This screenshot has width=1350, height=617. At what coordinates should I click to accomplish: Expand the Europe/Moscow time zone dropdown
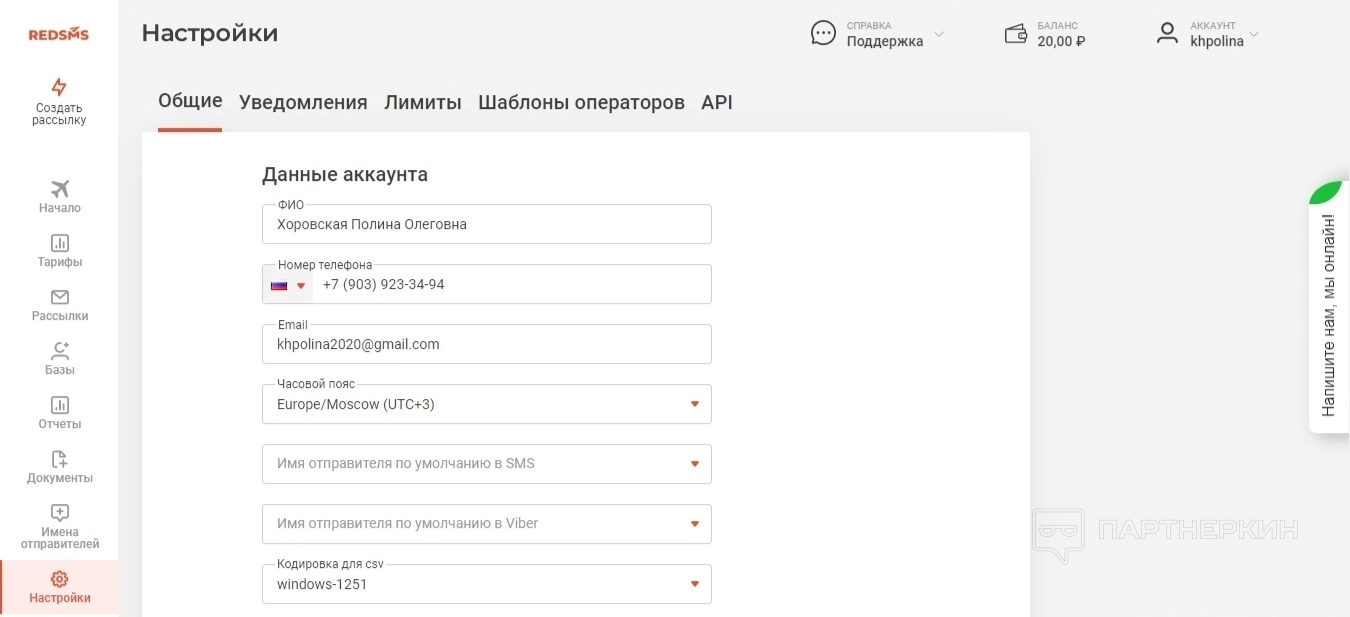(x=694, y=404)
